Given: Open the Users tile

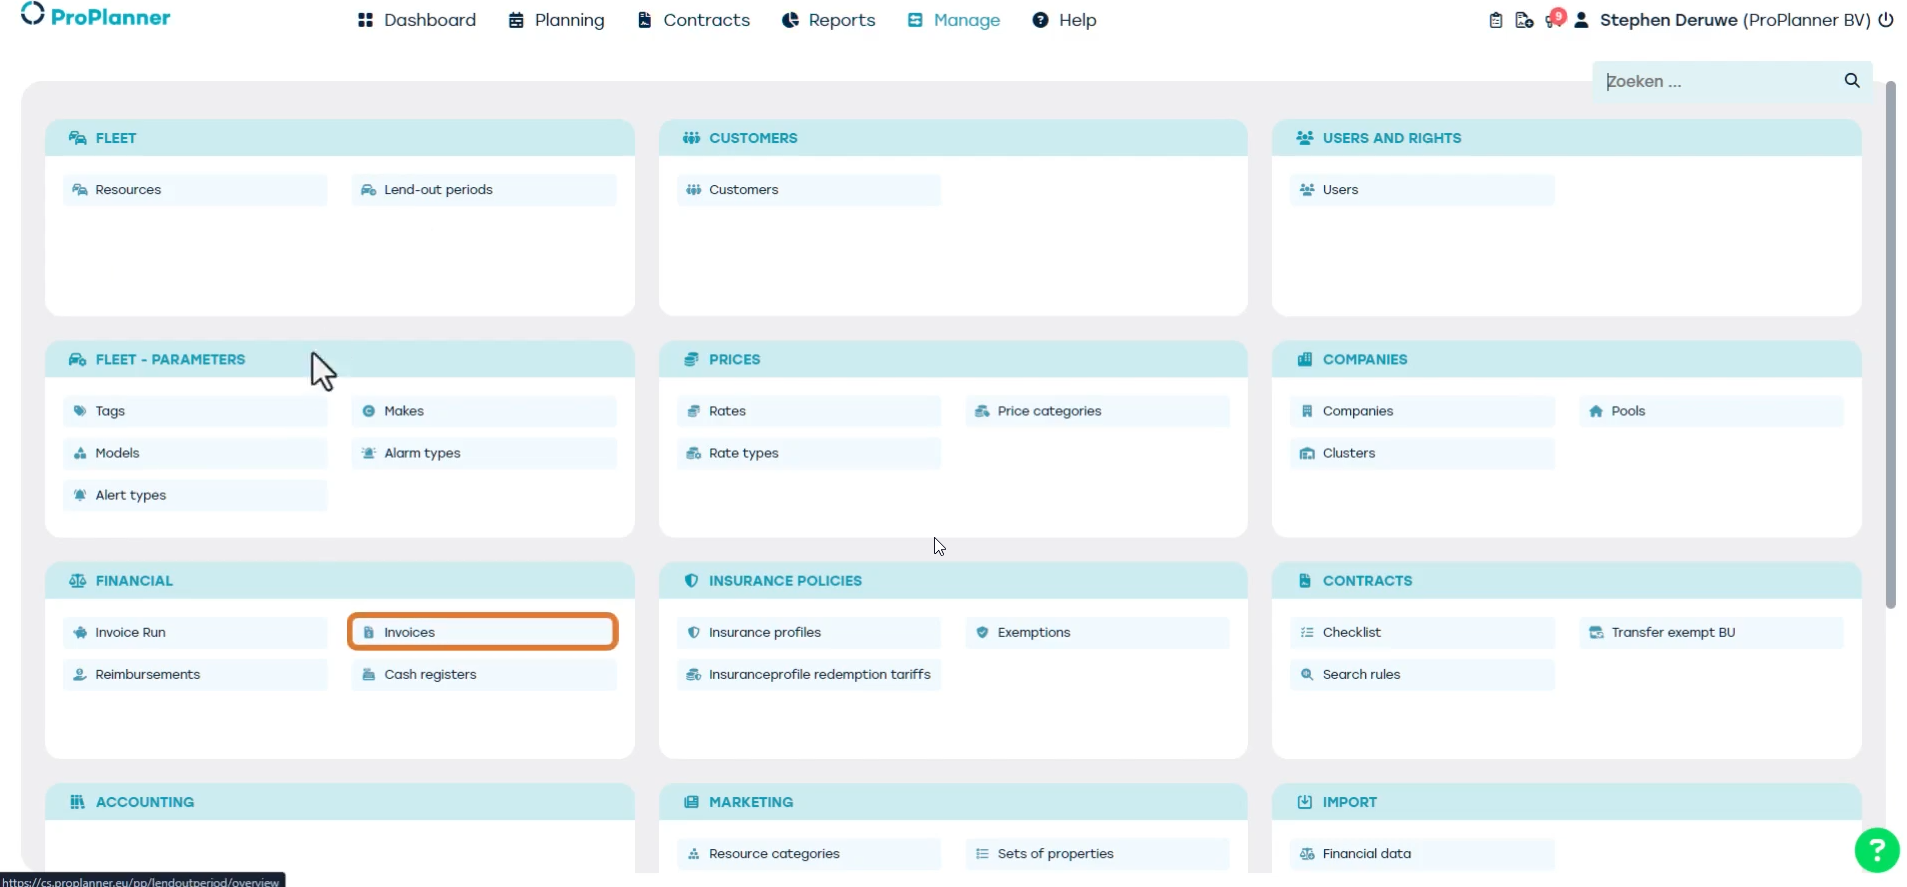Looking at the screenshot, I should tap(1422, 190).
